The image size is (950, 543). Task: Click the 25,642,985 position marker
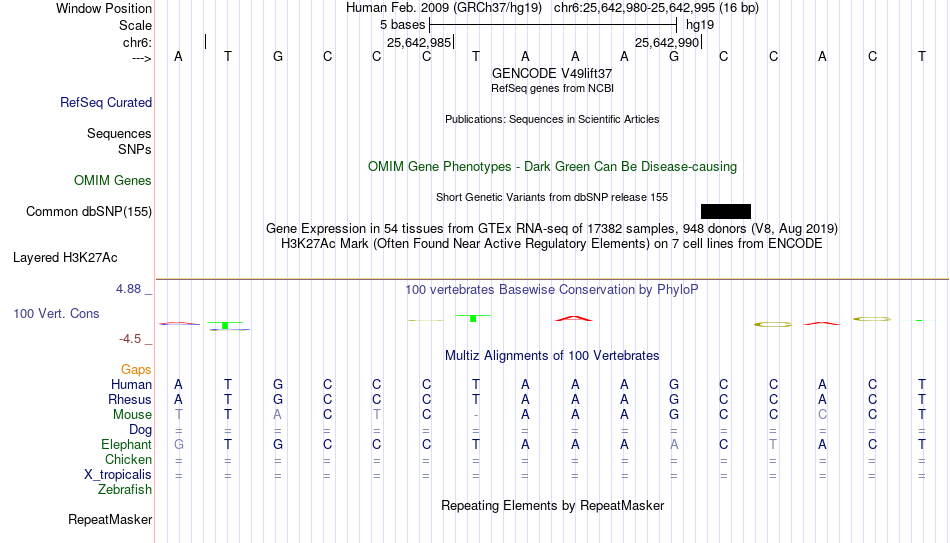tap(419, 42)
